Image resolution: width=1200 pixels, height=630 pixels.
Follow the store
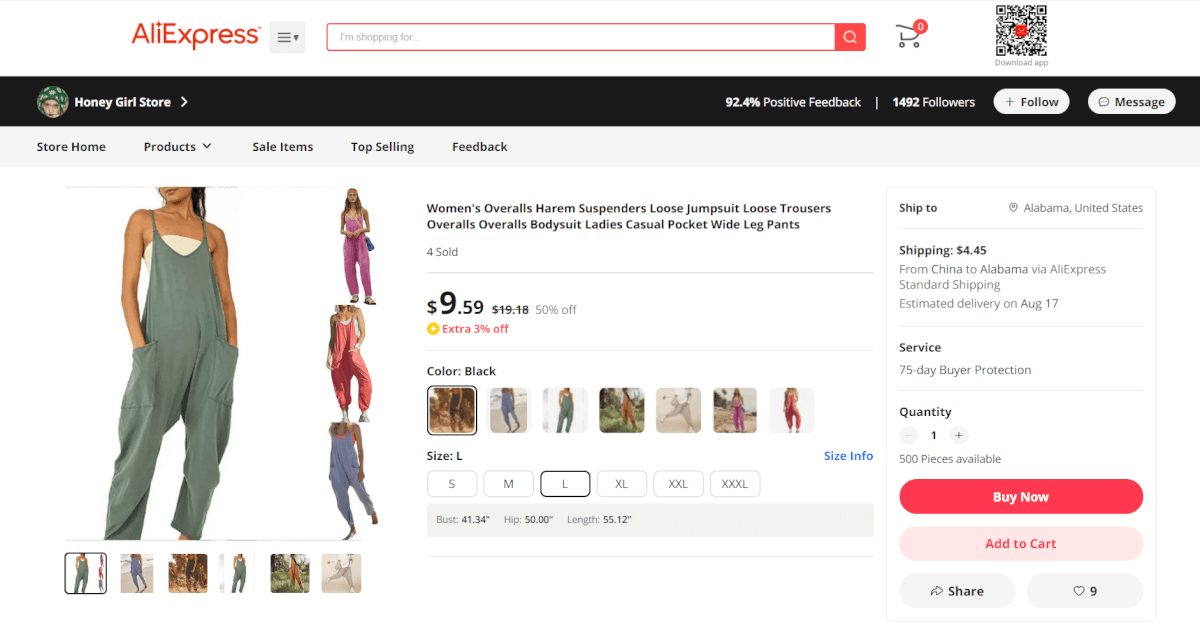pyautogui.click(x=1031, y=102)
